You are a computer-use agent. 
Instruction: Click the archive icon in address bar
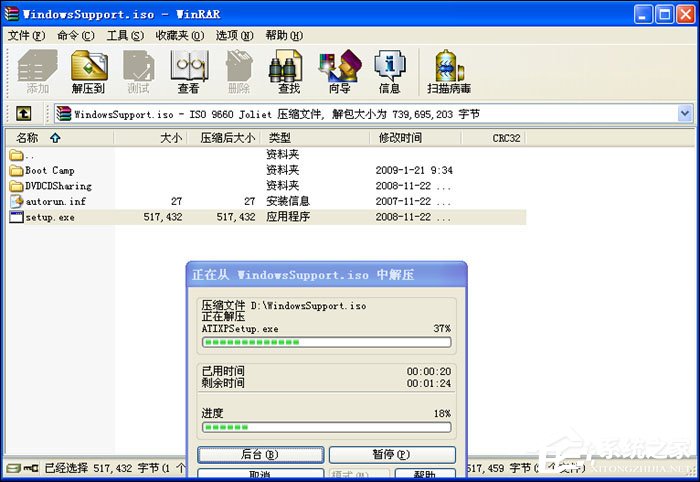(64, 114)
